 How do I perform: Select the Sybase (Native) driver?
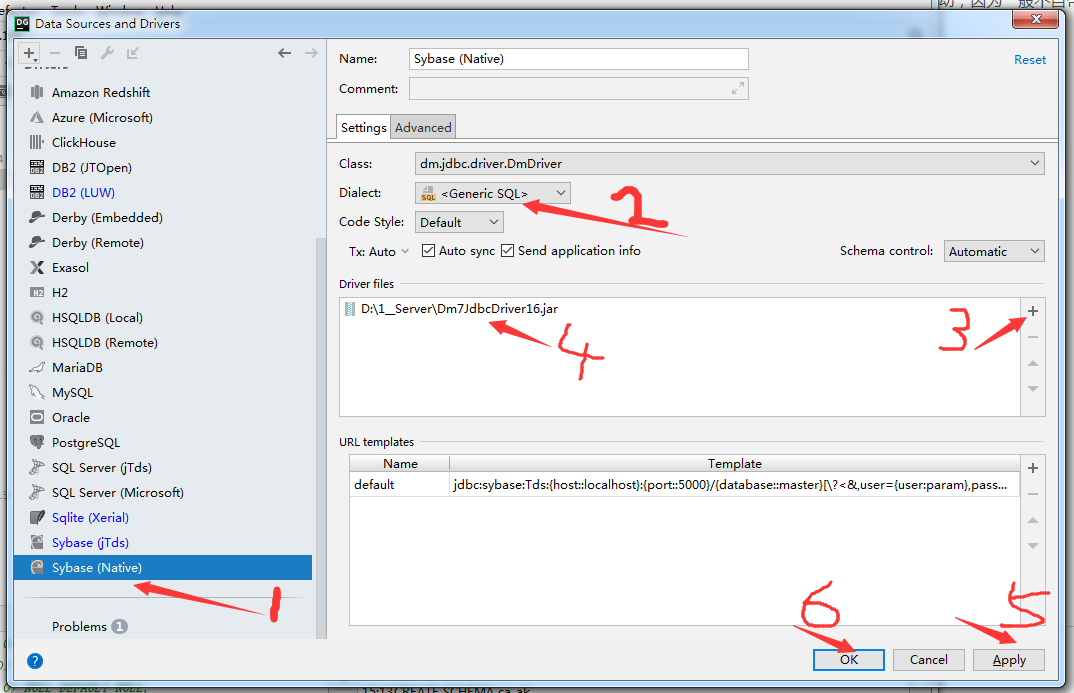[163, 568]
